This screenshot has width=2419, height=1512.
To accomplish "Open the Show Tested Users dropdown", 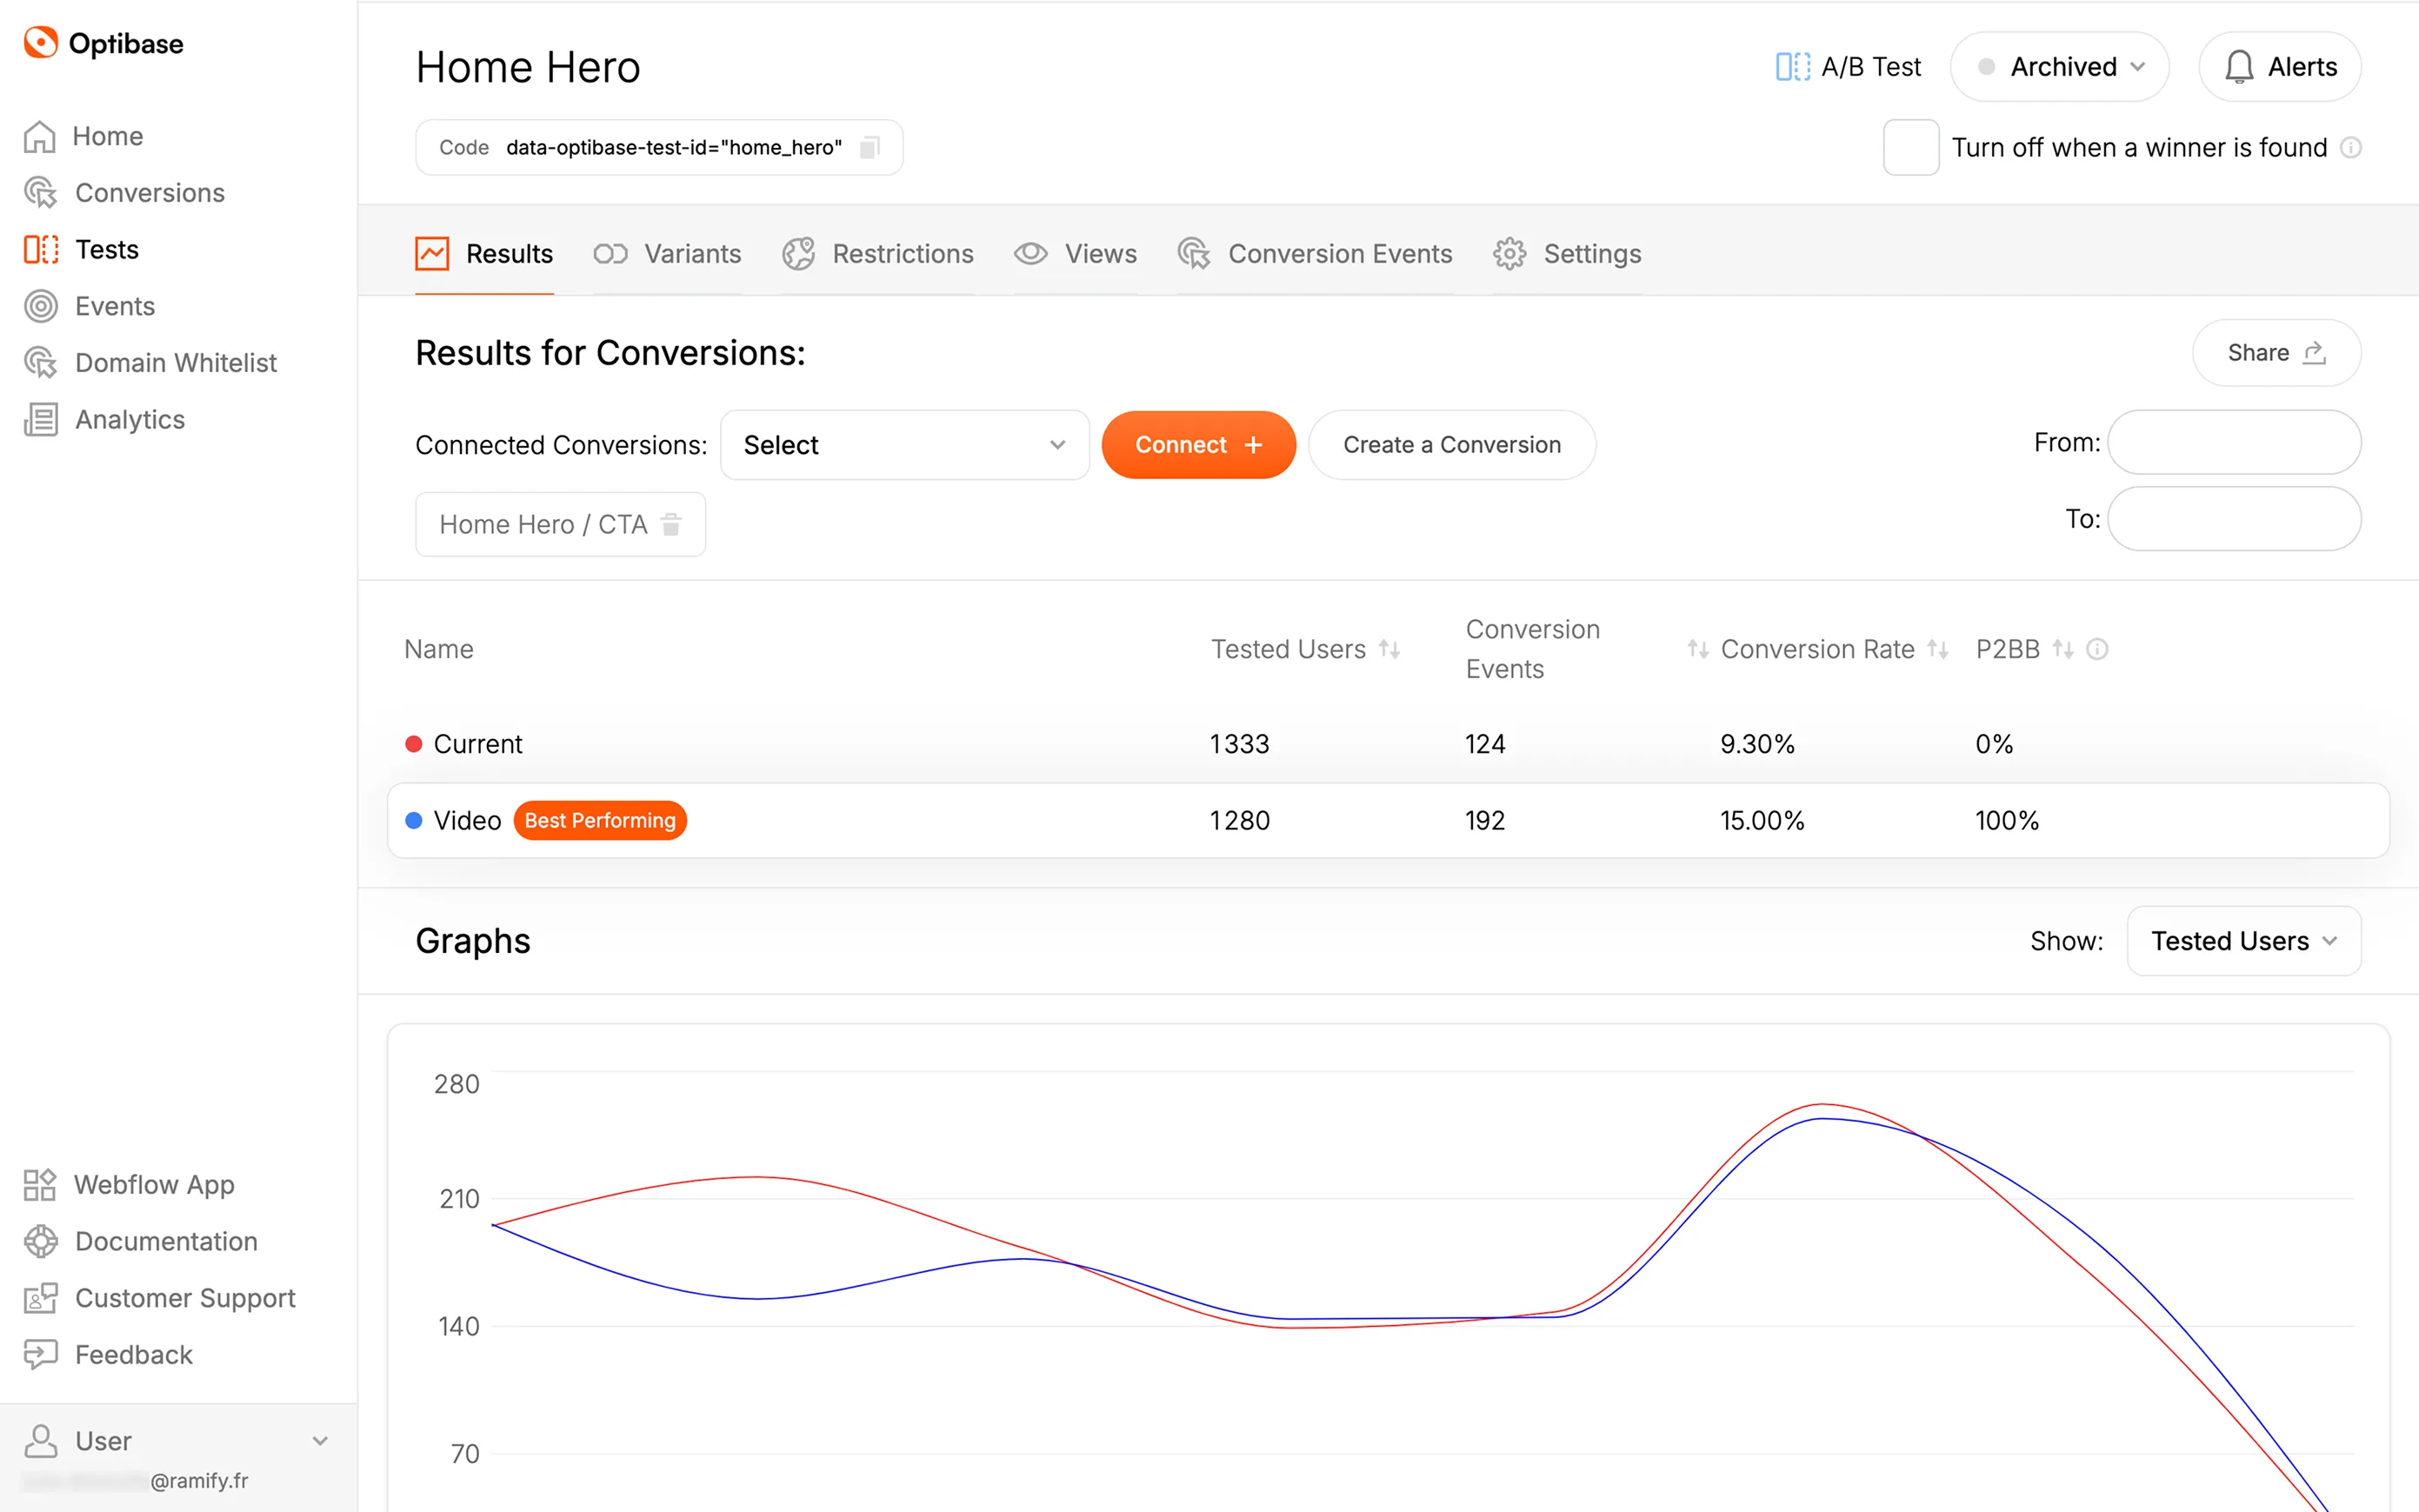I will [x=2243, y=941].
